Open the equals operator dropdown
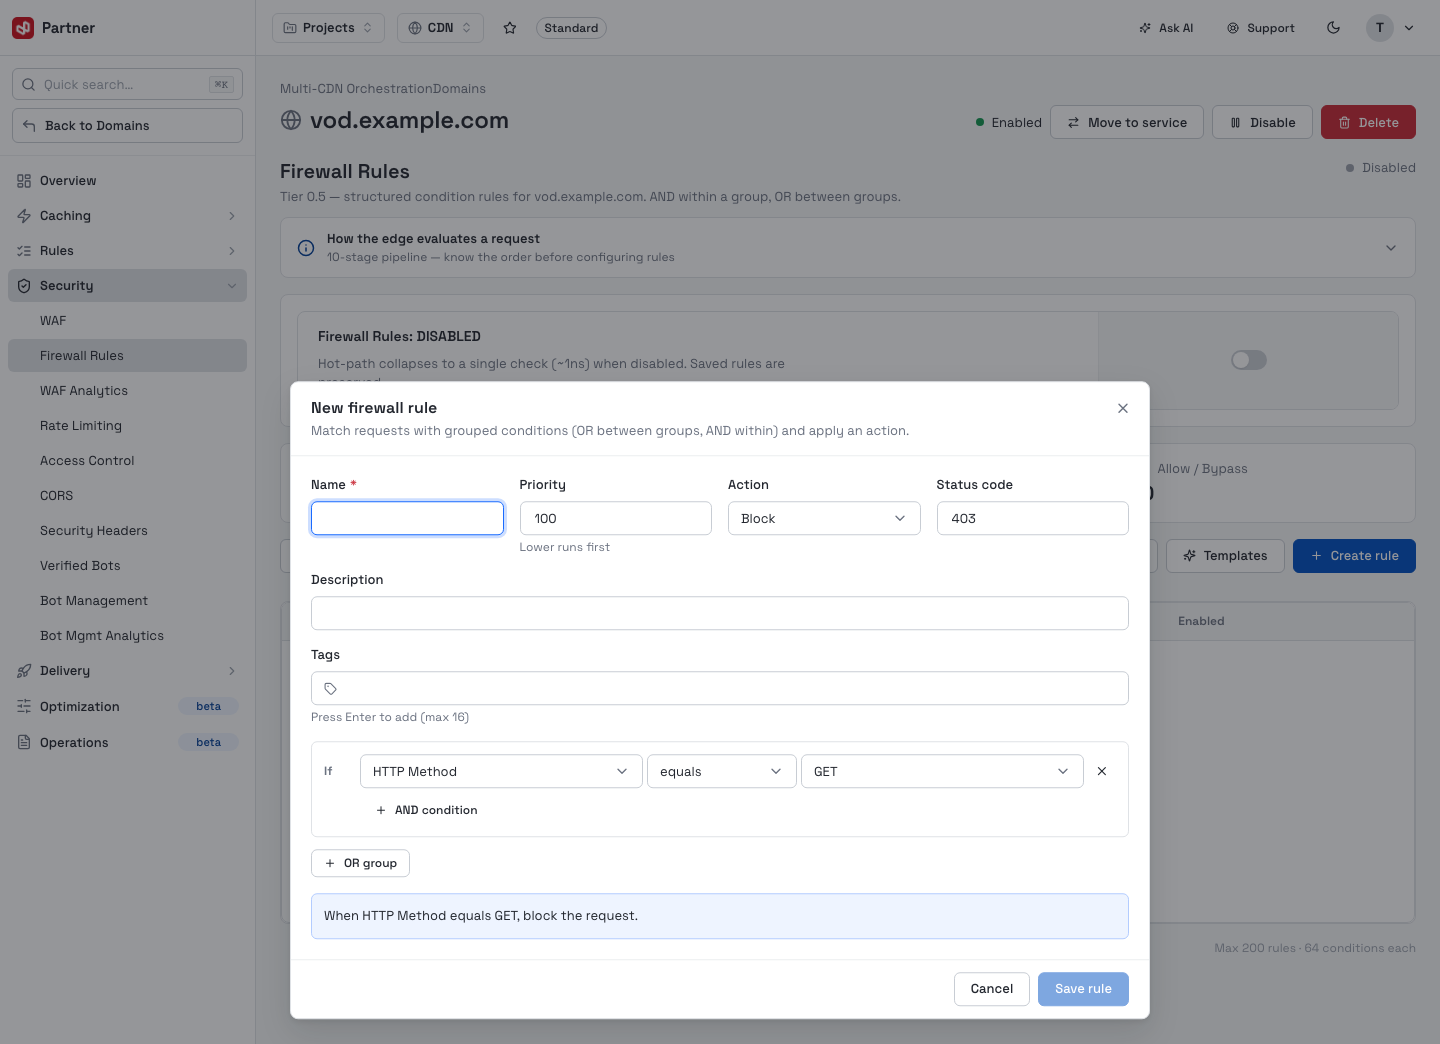Viewport: 1440px width, 1044px height. pos(722,771)
